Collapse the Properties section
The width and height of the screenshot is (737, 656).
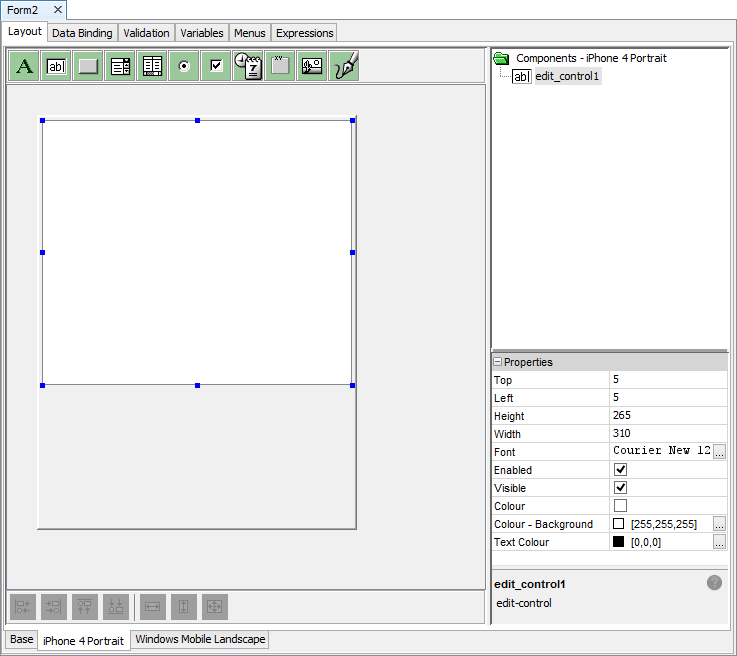(x=497, y=362)
